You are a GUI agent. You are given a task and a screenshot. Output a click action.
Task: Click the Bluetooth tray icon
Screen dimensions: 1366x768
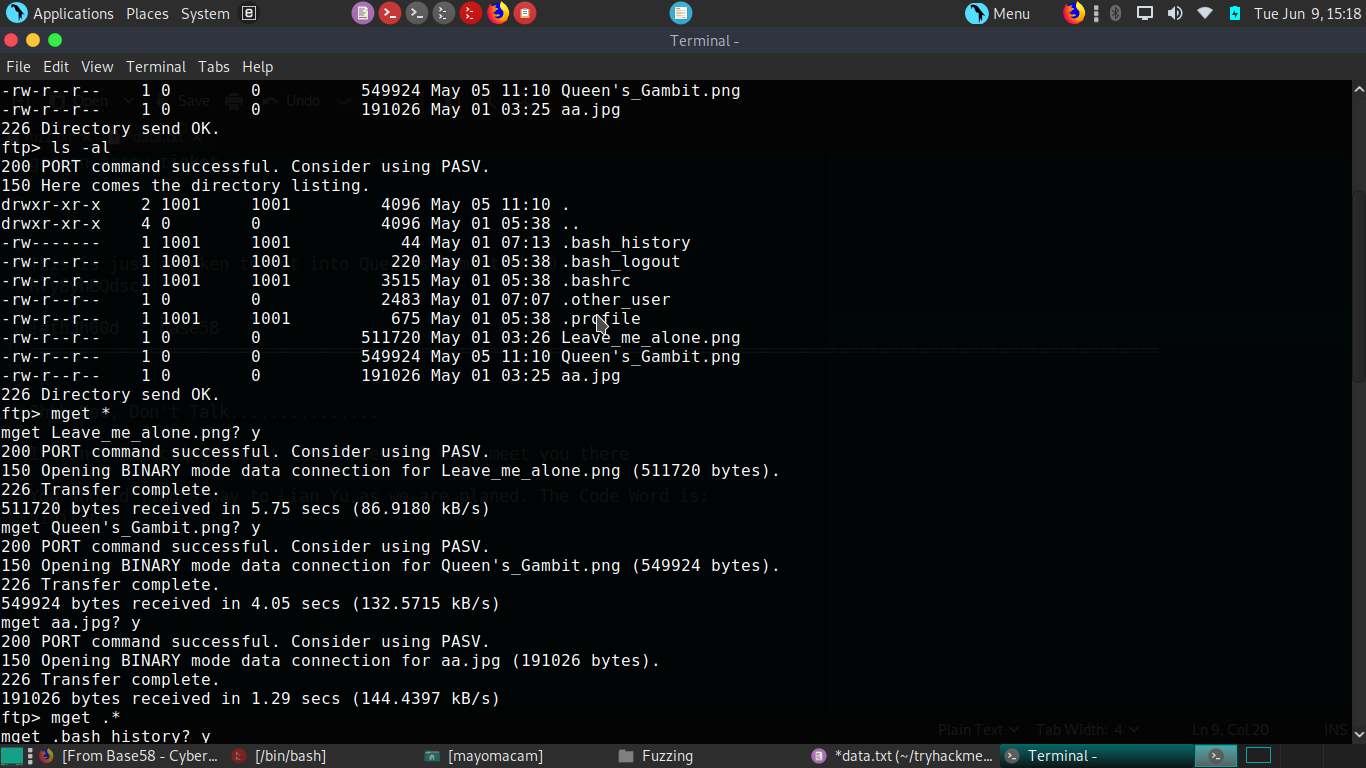coord(1116,13)
